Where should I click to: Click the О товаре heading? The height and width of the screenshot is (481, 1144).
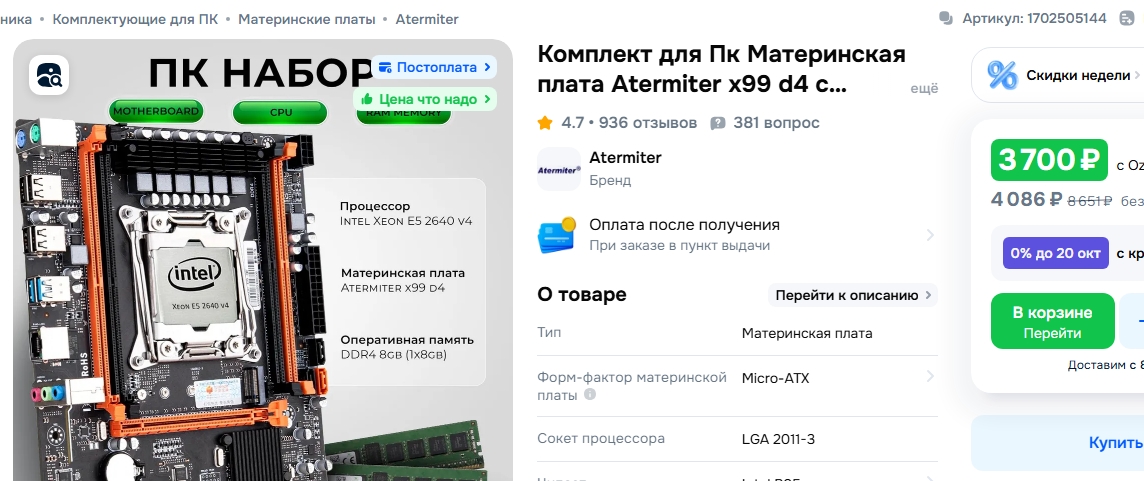[x=581, y=295]
